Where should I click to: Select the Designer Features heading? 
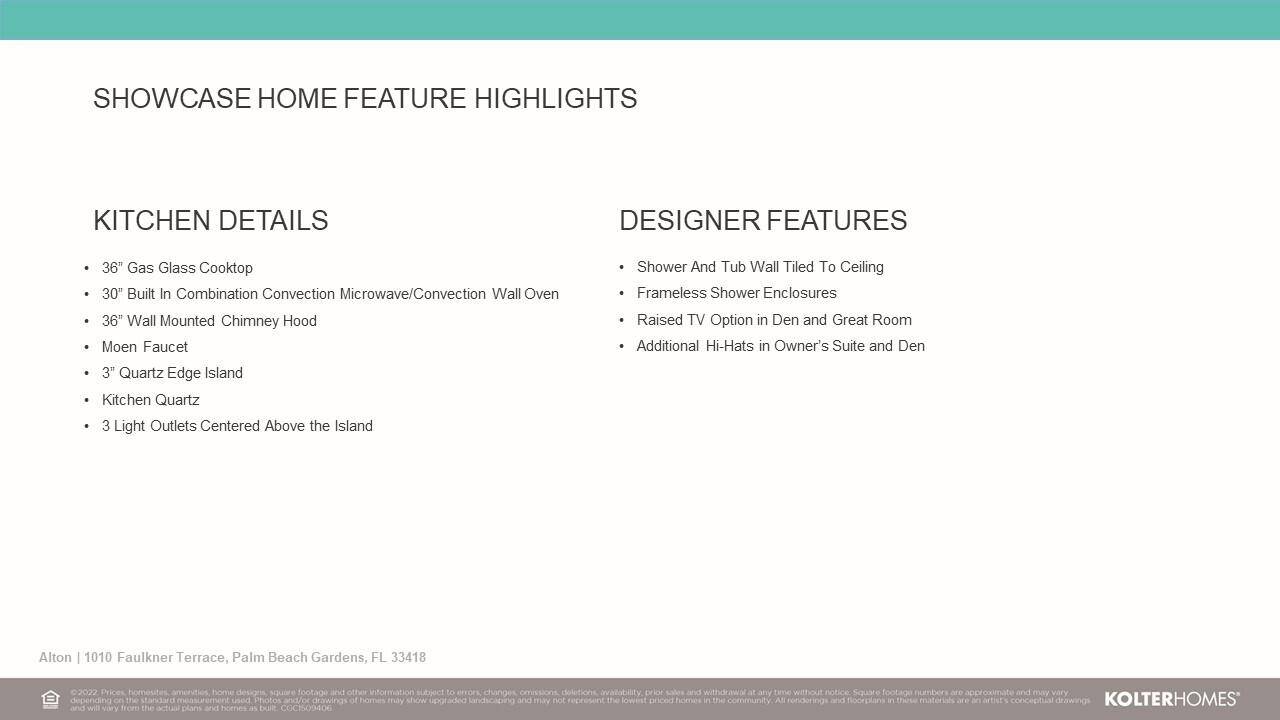point(763,221)
